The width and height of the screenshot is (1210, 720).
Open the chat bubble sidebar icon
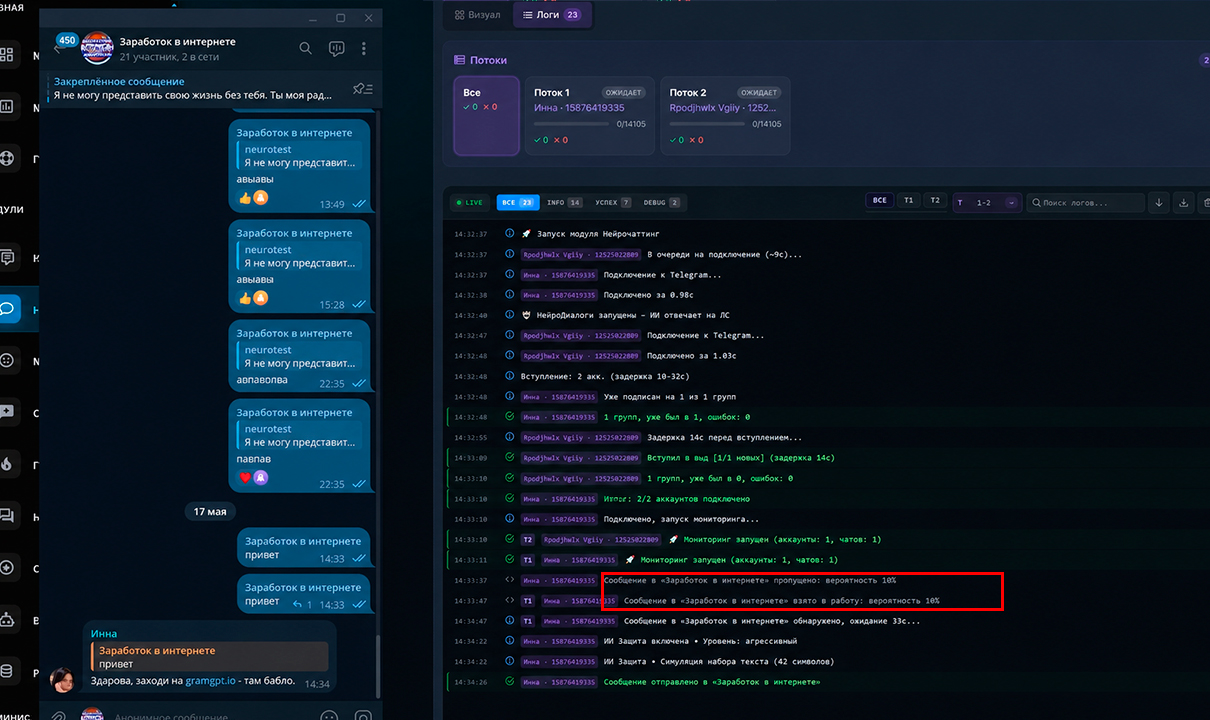point(7,307)
